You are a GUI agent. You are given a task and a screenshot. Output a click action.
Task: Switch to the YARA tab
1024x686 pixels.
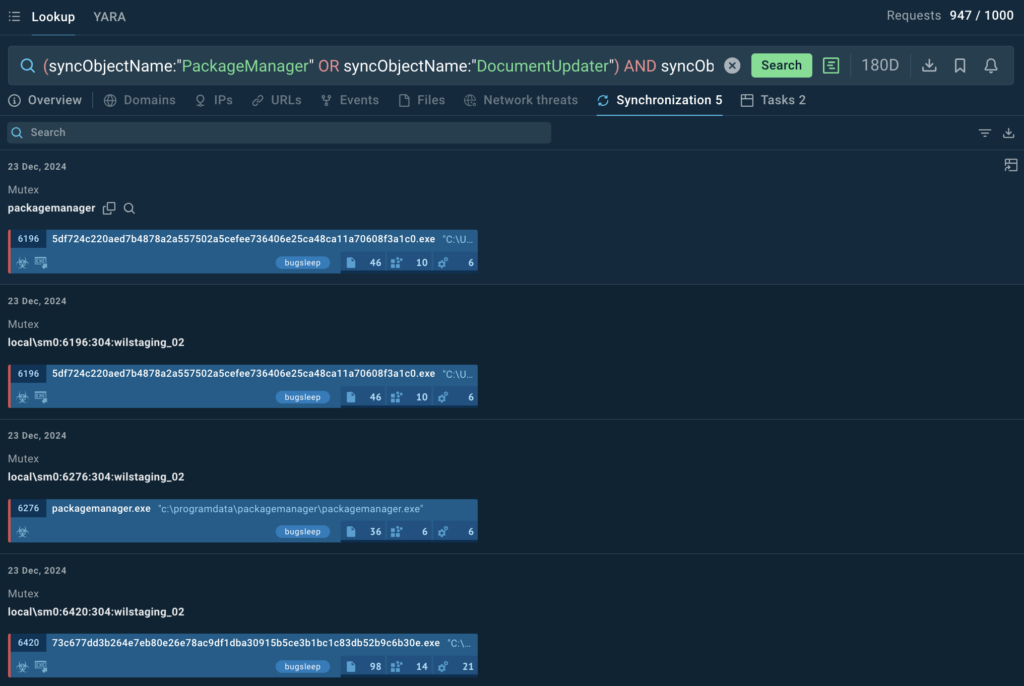[109, 17]
